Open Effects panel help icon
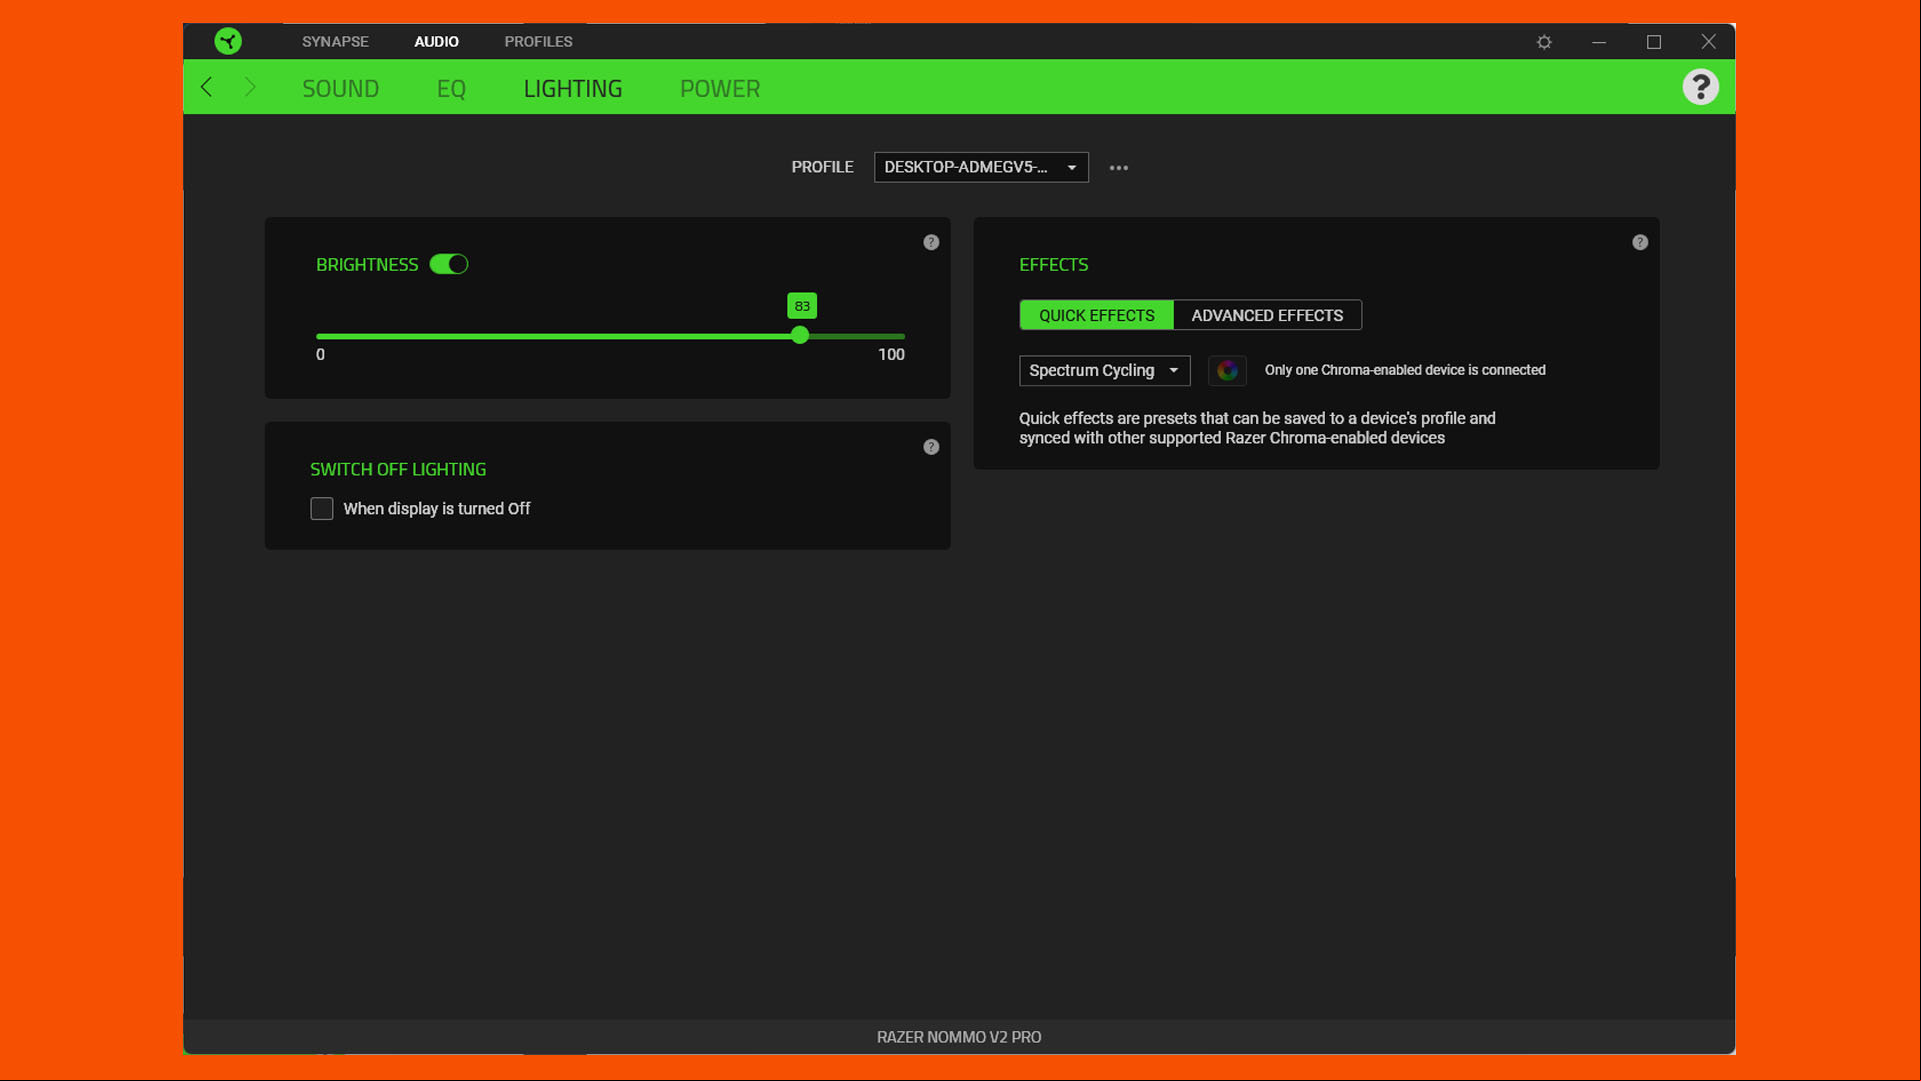 pyautogui.click(x=1640, y=242)
